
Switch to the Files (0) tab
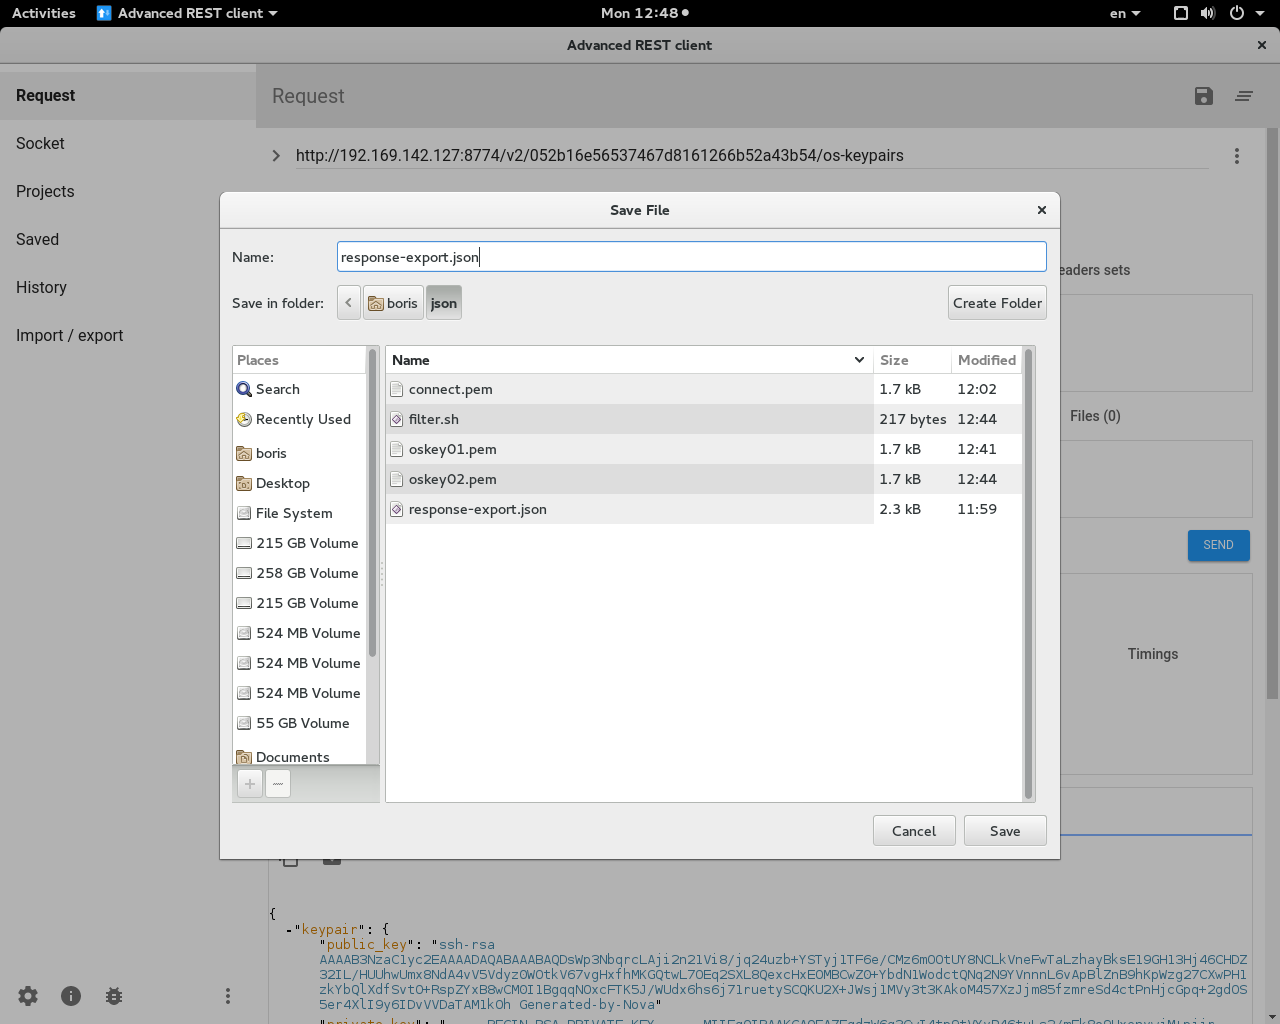click(1095, 416)
